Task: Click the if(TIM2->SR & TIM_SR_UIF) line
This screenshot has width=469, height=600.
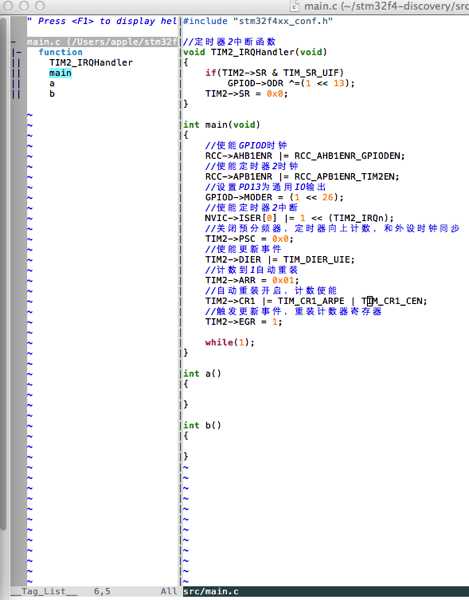Action: pos(274,73)
